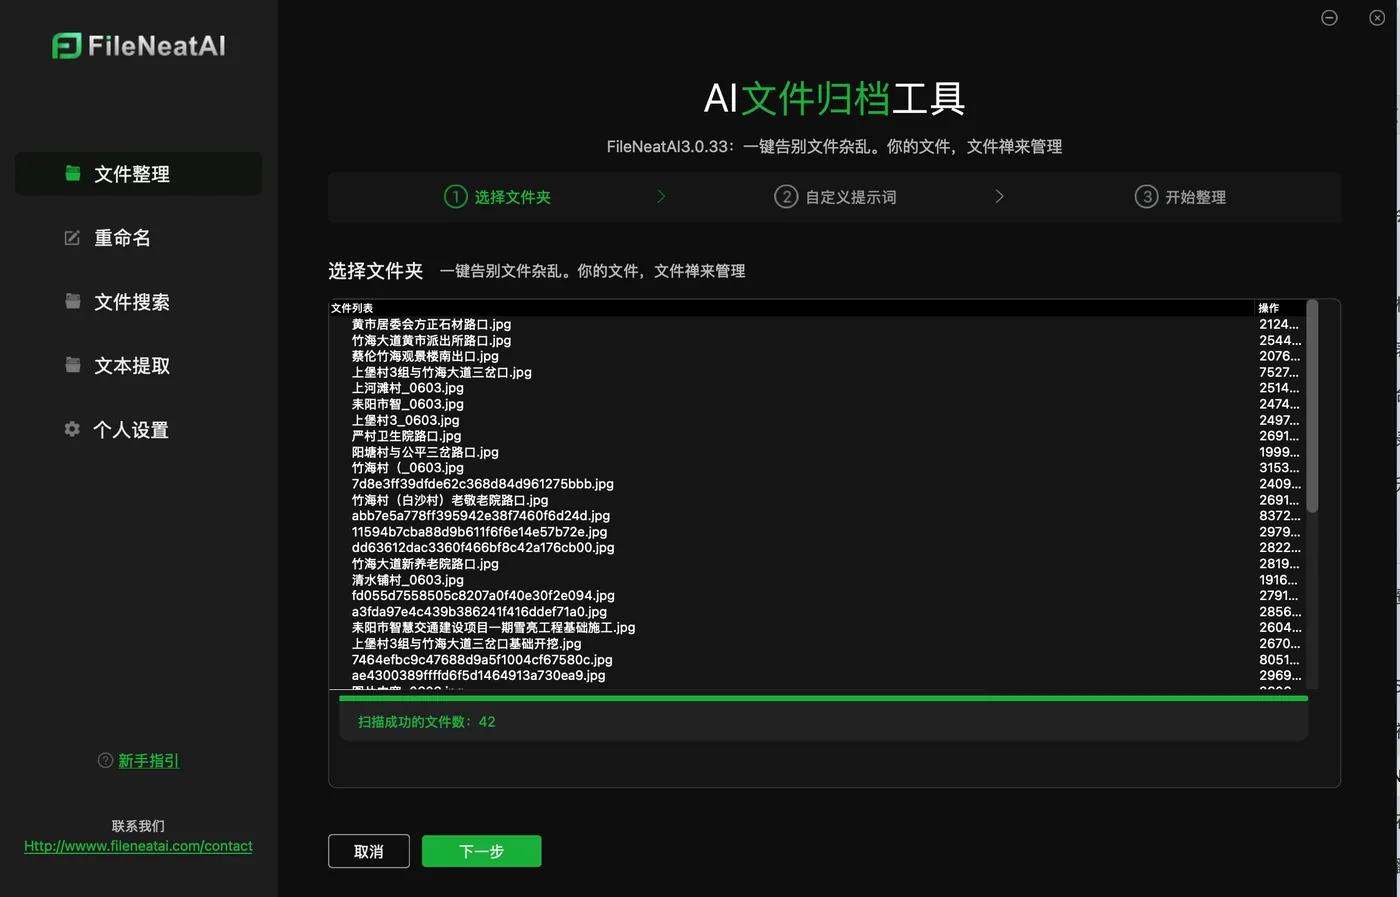Image resolution: width=1400 pixels, height=897 pixels.
Task: Select file ae4300389ffffd6f5d1464913a730ea9.jpg
Action: [479, 676]
